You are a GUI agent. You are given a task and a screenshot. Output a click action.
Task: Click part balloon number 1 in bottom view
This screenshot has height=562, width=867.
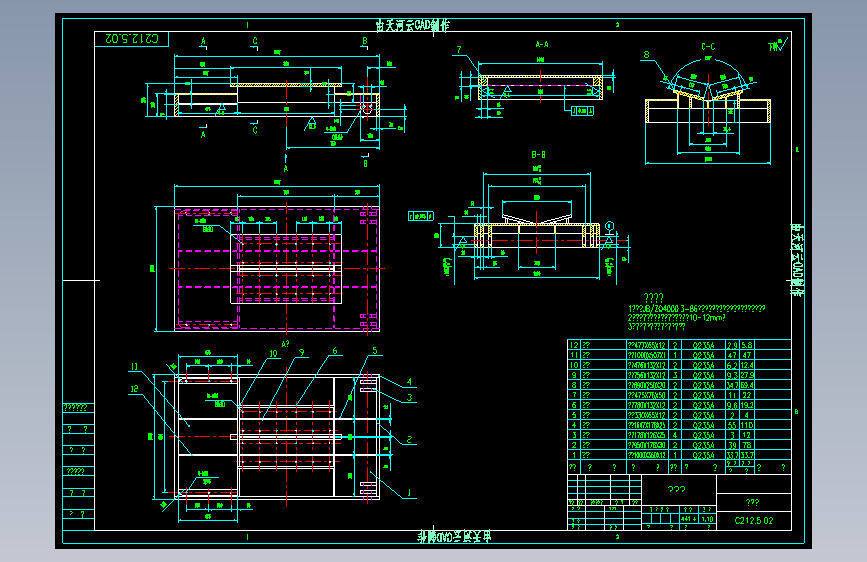[x=409, y=492]
